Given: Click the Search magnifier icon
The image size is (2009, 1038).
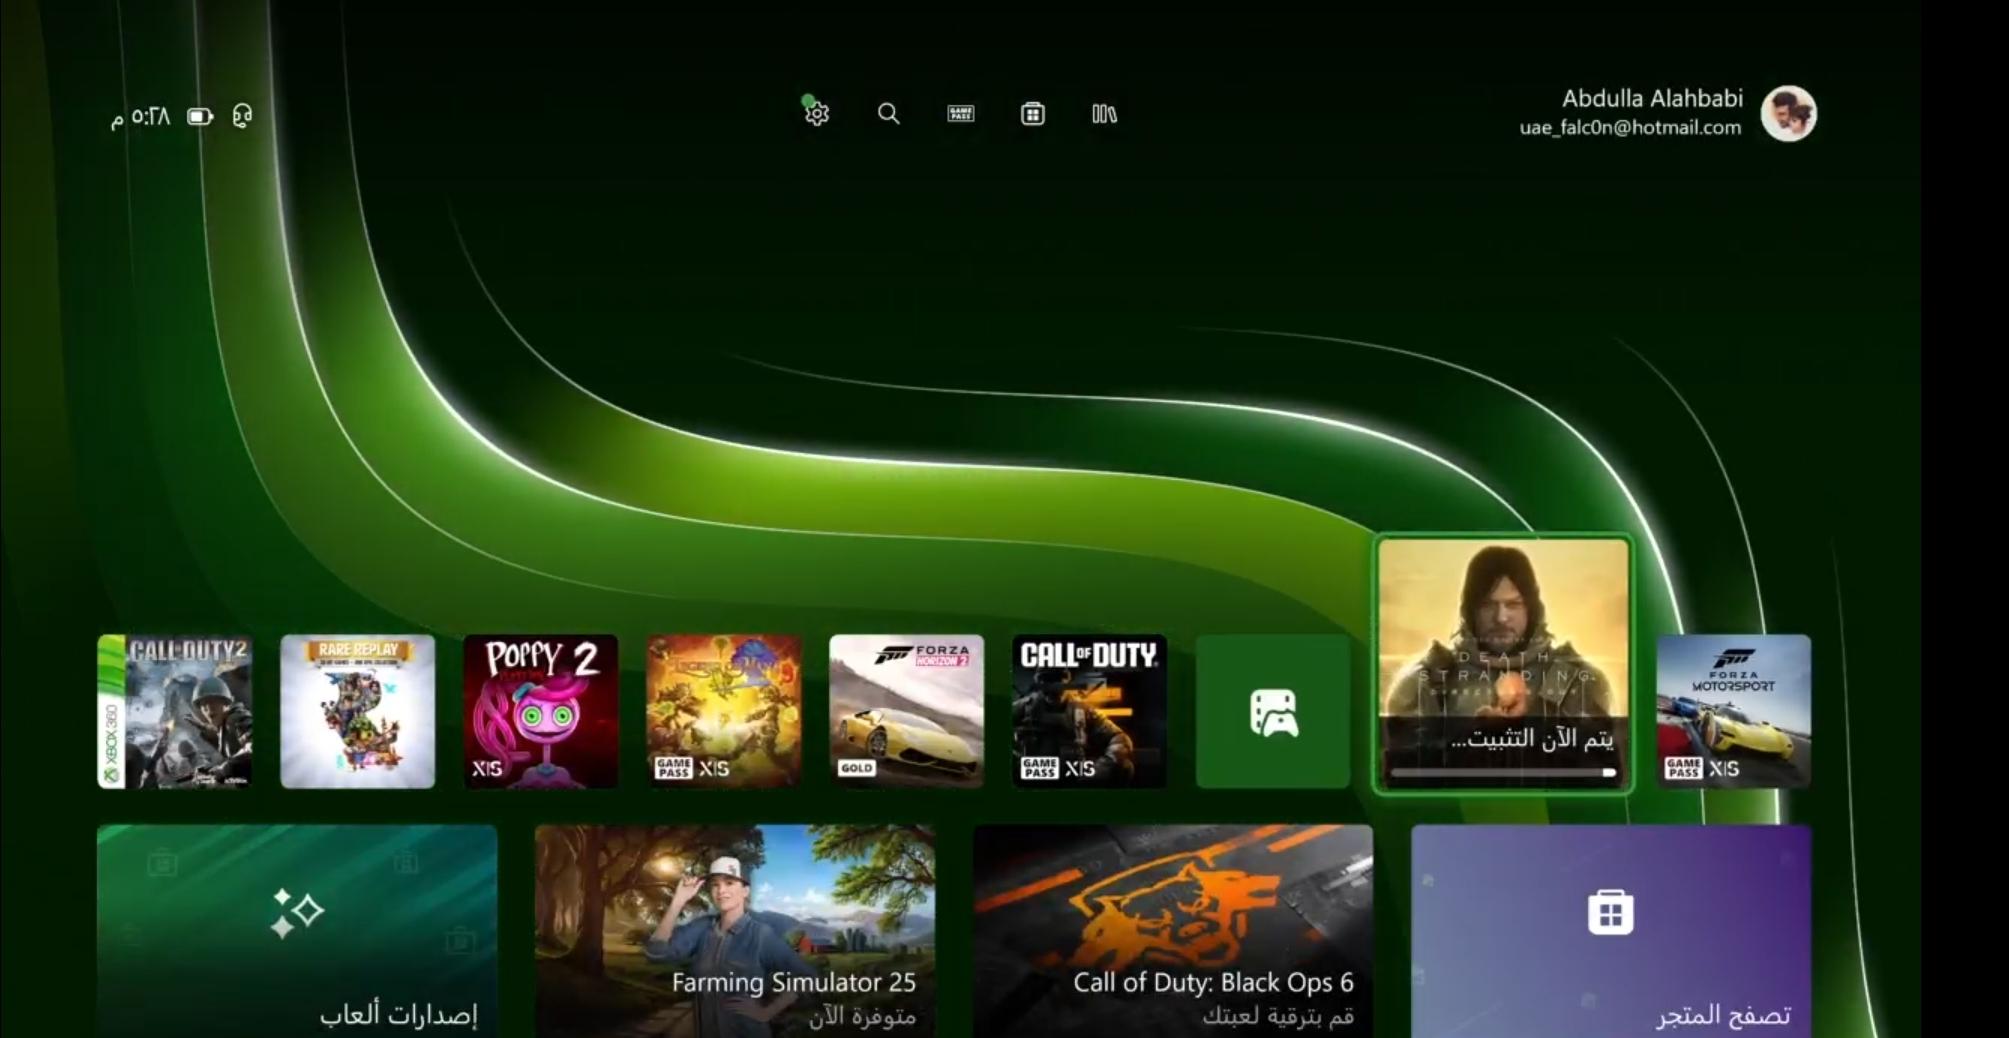Looking at the screenshot, I should (x=888, y=113).
